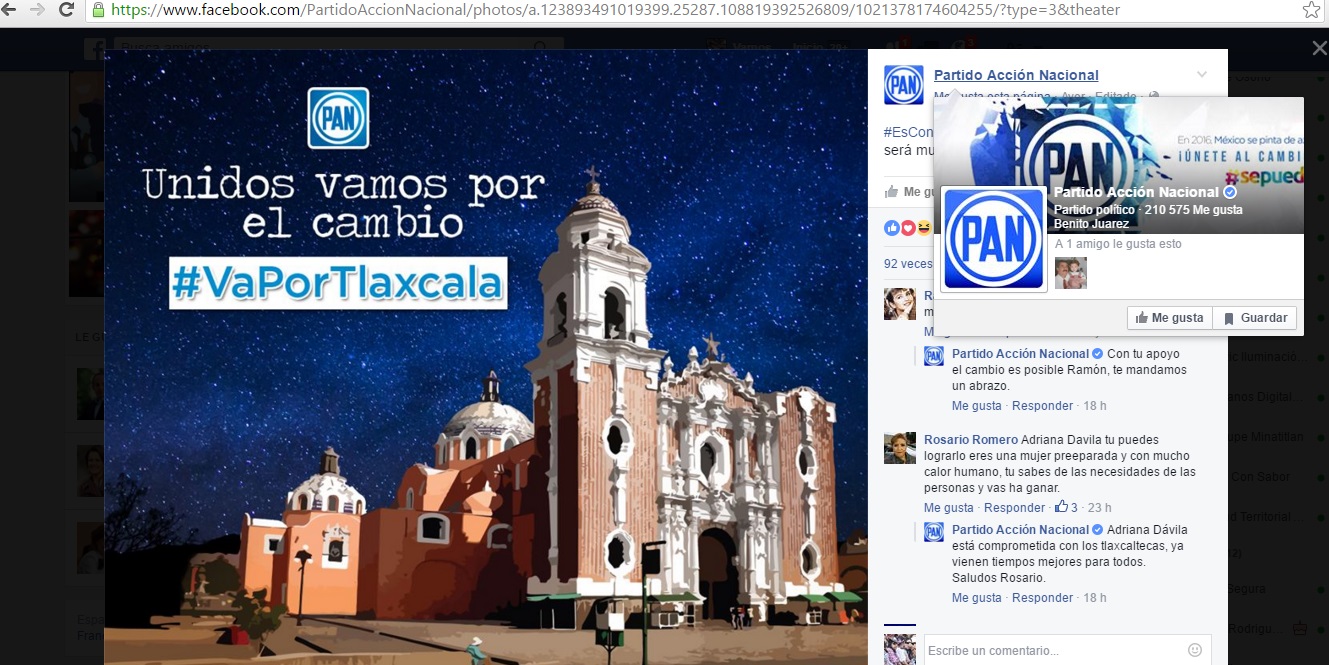Click verified badge in hovercard
The height and width of the screenshot is (665, 1329).
[1231, 192]
